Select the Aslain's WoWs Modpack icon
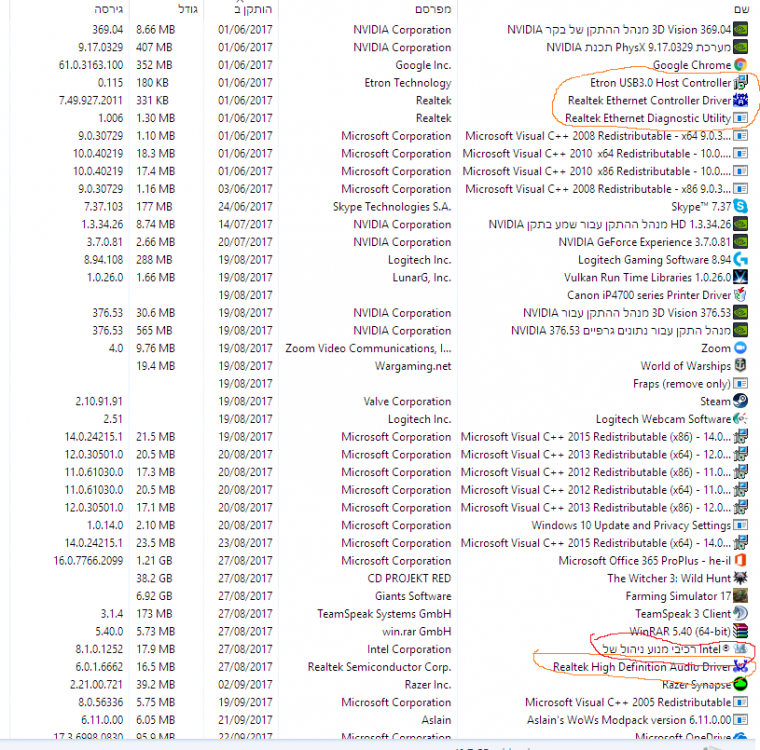The width and height of the screenshot is (760, 750). tap(740, 719)
